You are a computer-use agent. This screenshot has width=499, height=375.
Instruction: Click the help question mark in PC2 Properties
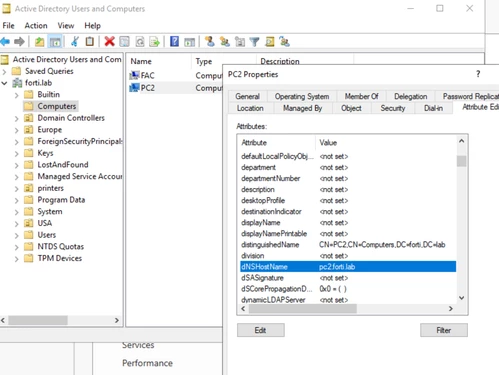[478, 74]
